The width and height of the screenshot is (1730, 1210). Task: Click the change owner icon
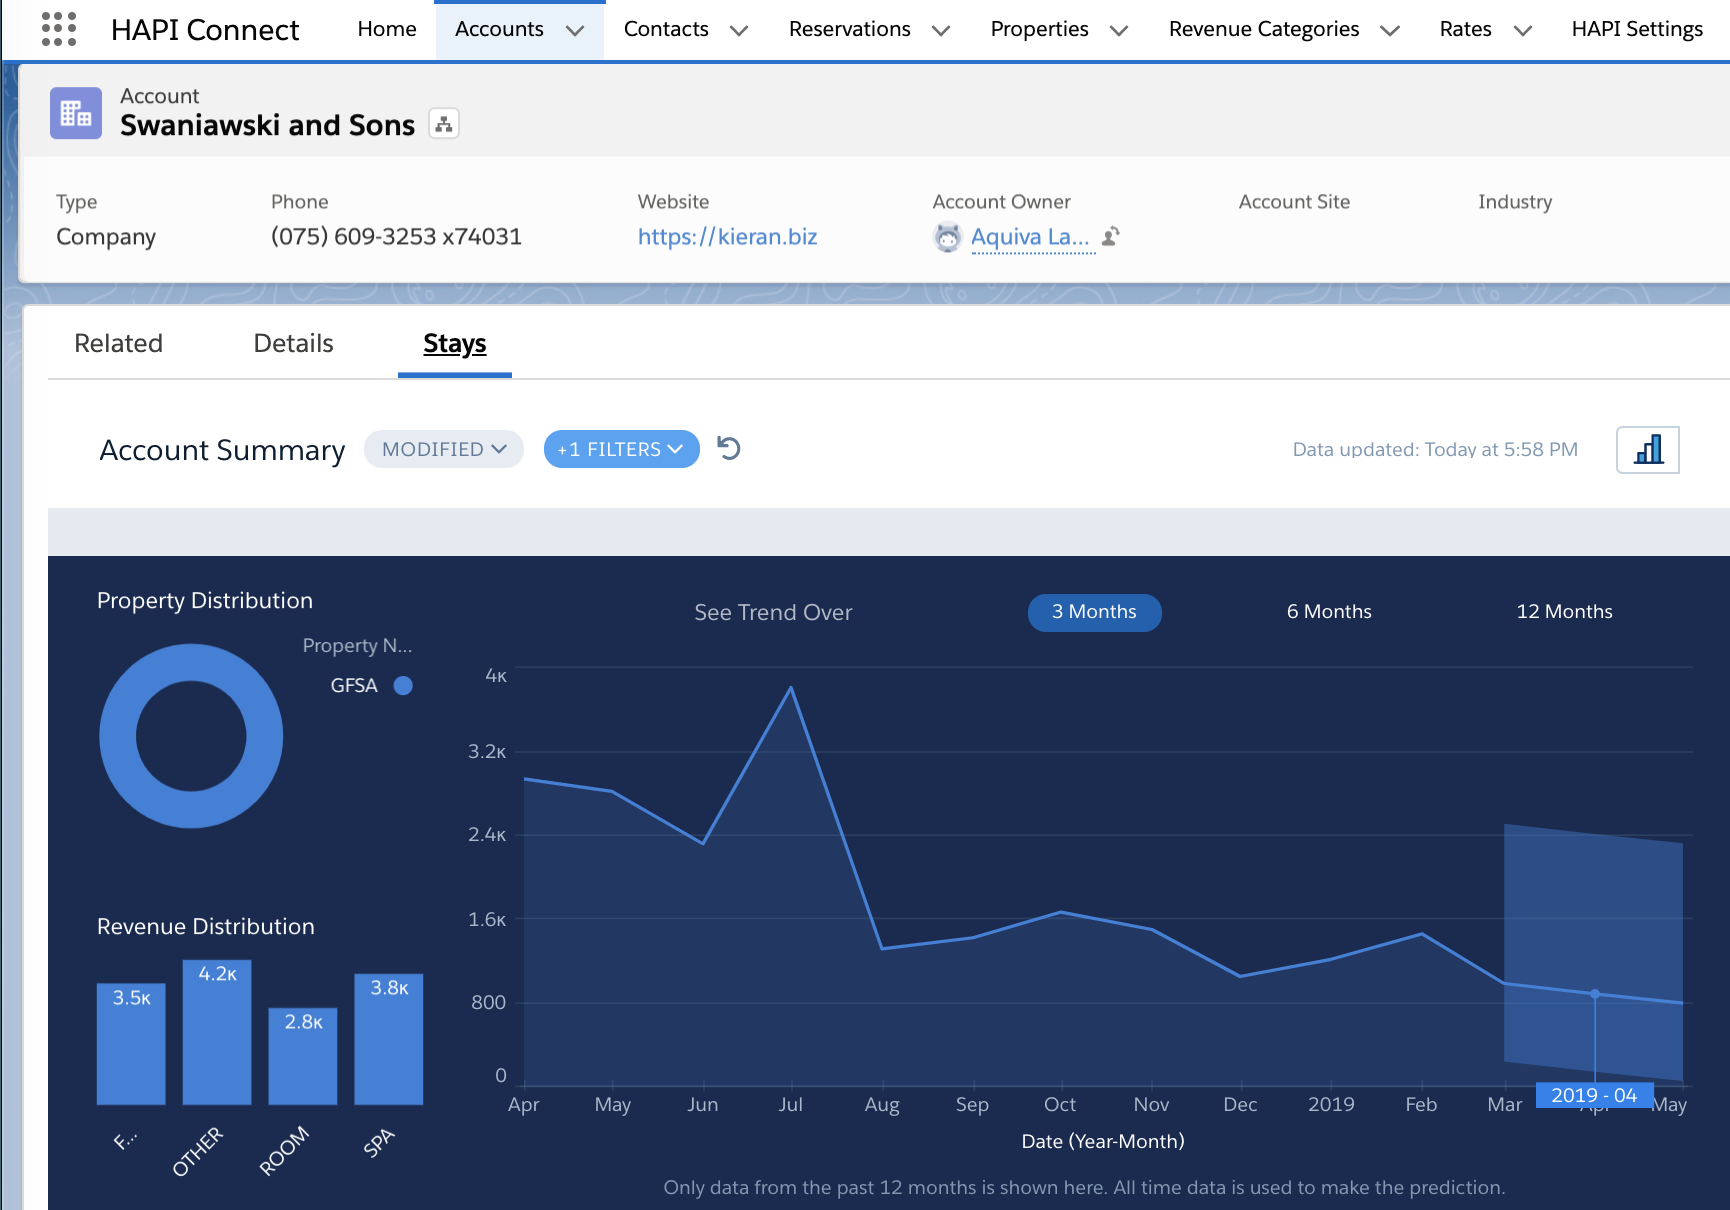point(1111,237)
